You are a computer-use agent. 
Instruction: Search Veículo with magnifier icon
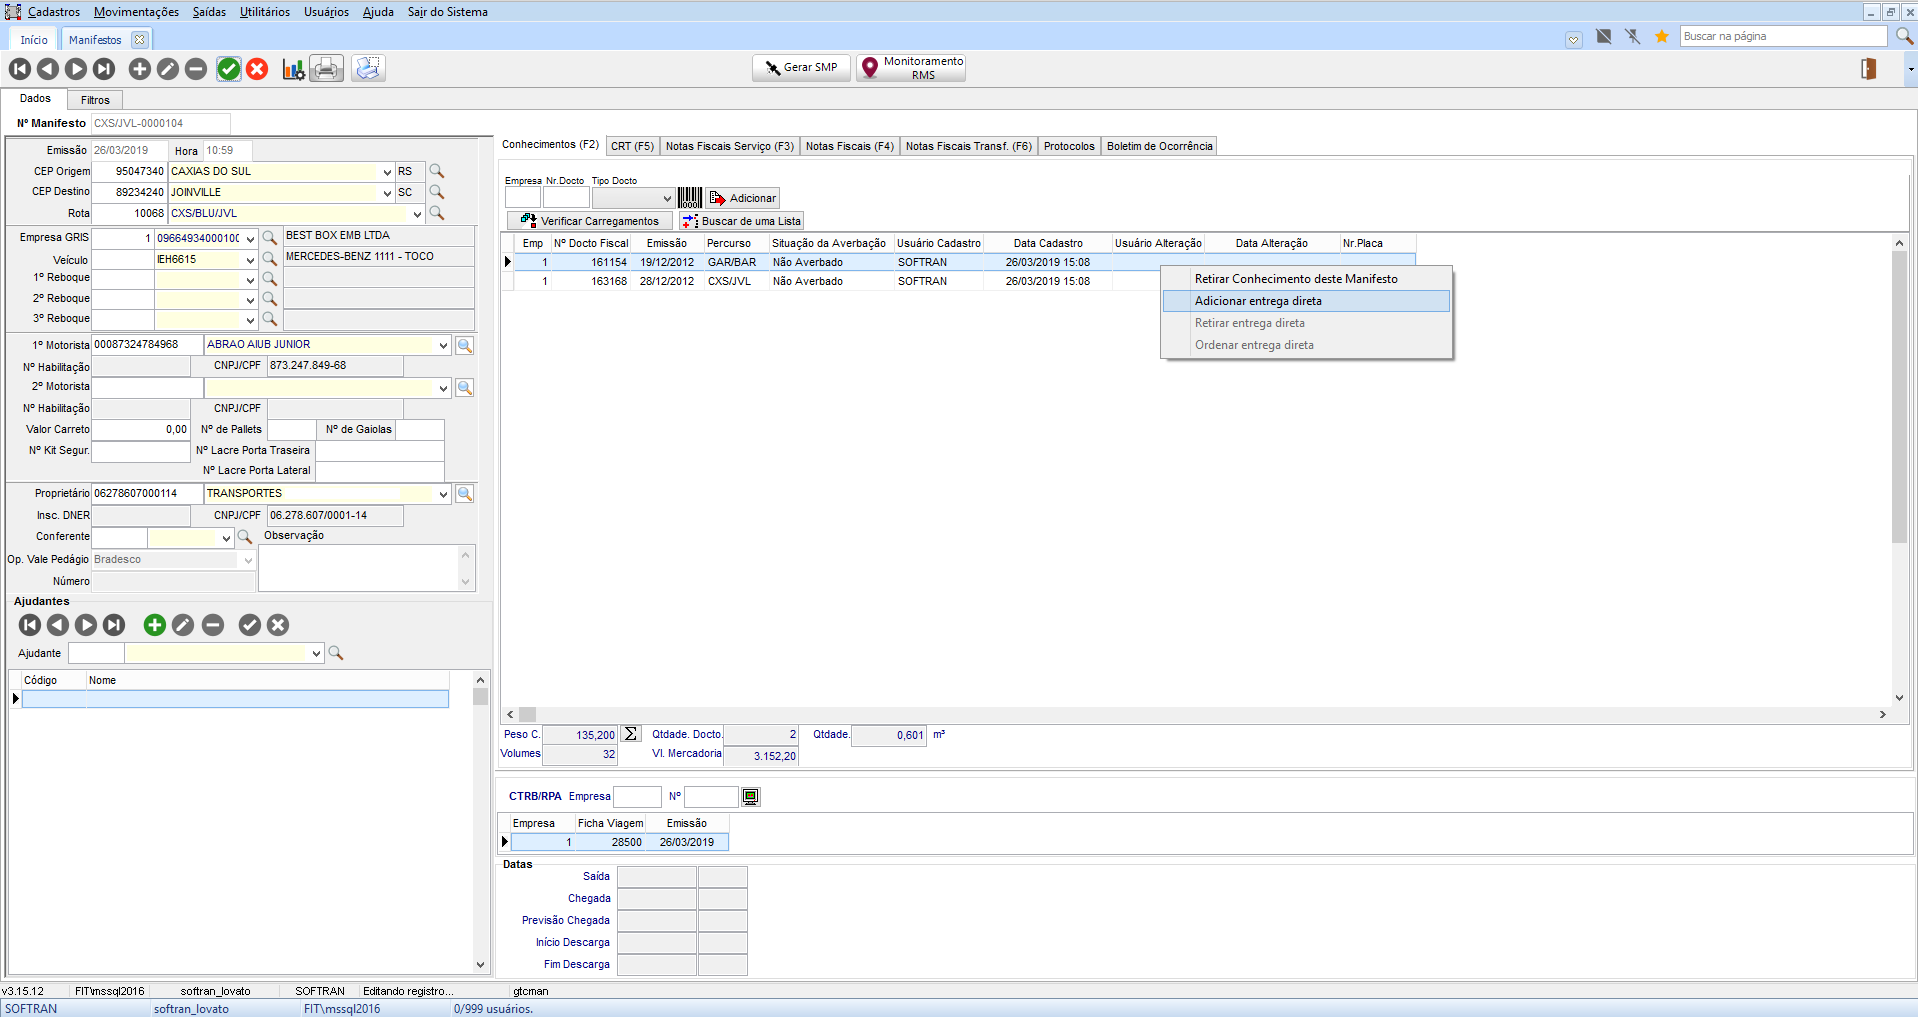269,259
